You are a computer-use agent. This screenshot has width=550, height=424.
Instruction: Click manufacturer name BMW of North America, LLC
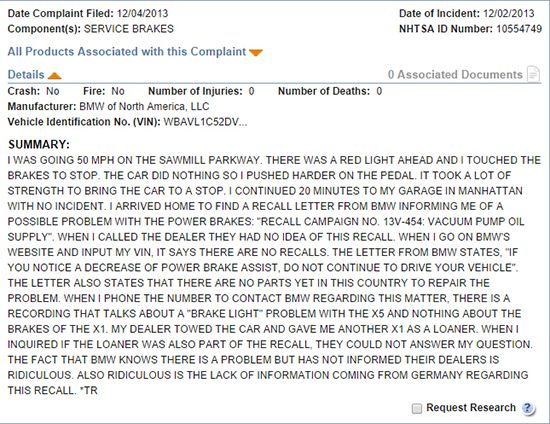[144, 106]
